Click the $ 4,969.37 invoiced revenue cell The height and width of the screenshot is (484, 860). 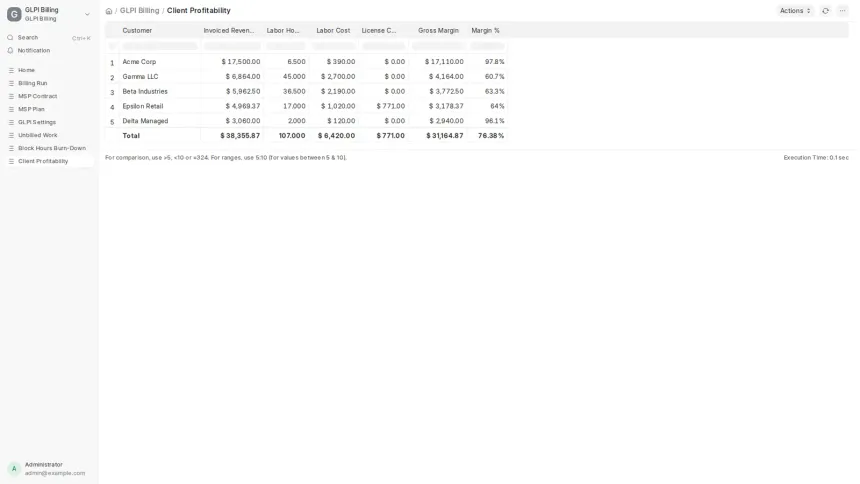(x=232, y=106)
